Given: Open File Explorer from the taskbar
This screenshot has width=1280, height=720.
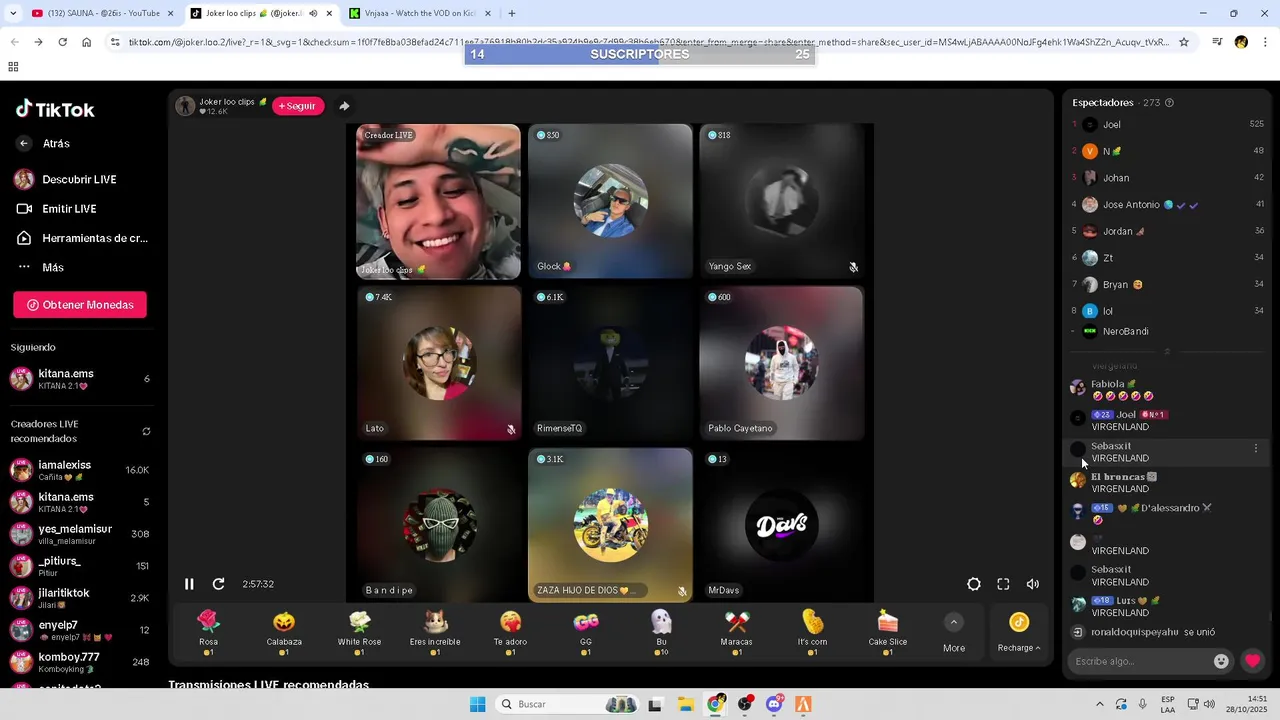Looking at the screenshot, I should point(686,704).
